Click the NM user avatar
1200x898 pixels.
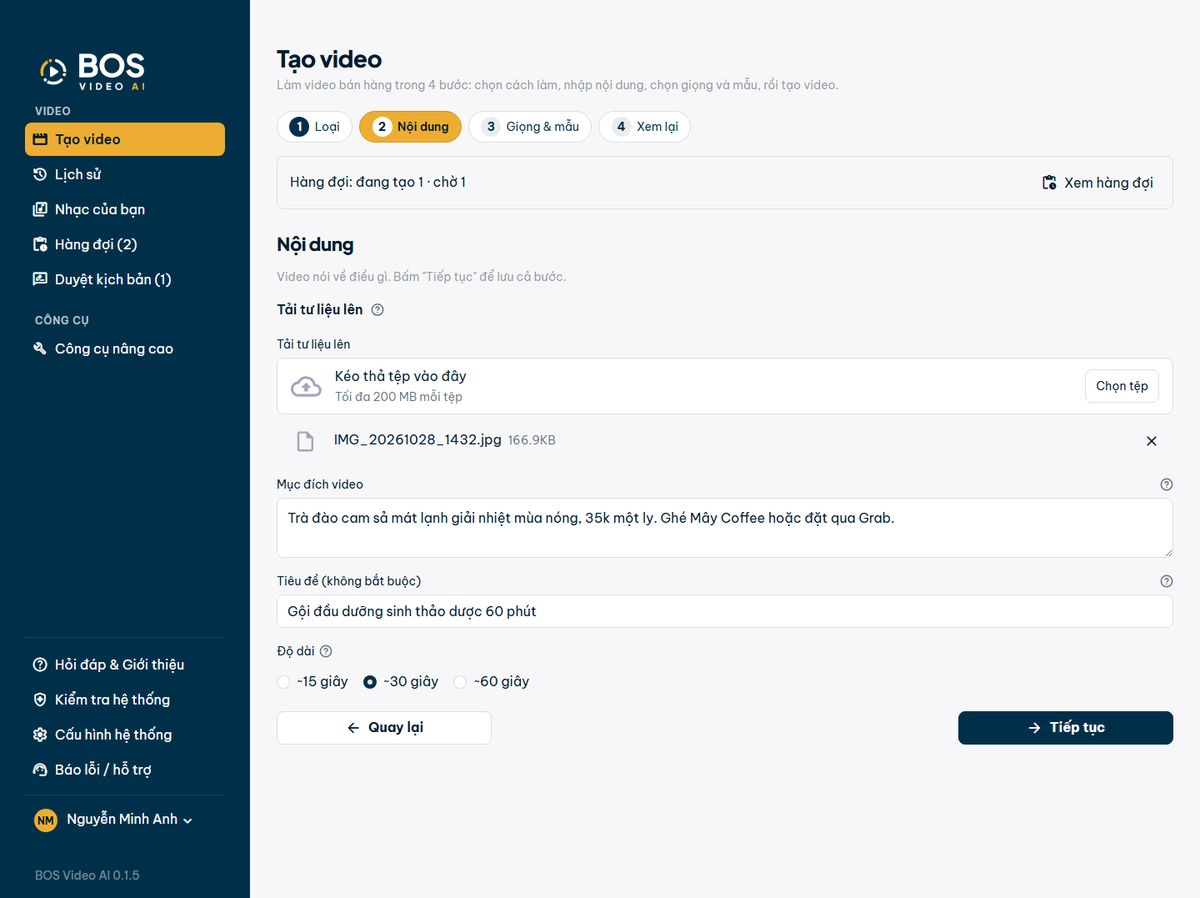[x=46, y=821]
